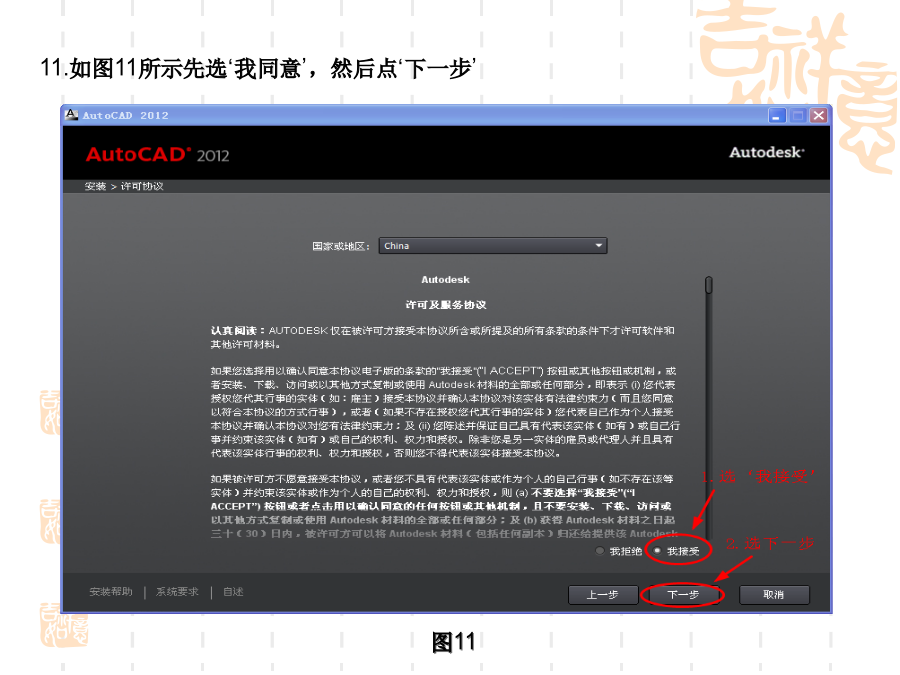Click the 取消 button
The image size is (900, 675).
click(774, 595)
